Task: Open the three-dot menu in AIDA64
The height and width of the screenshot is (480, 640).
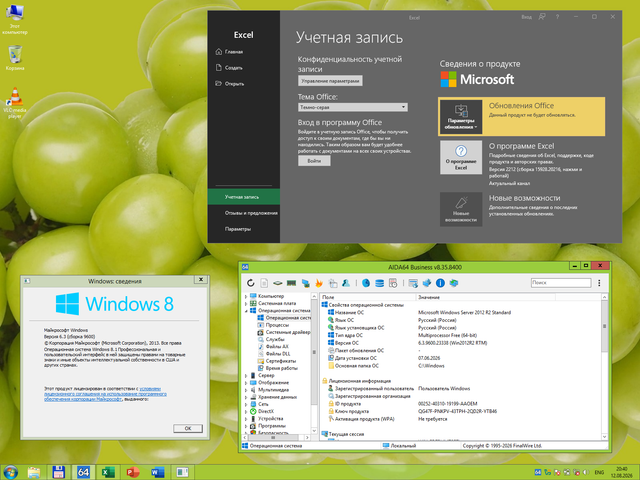Action: tap(599, 283)
